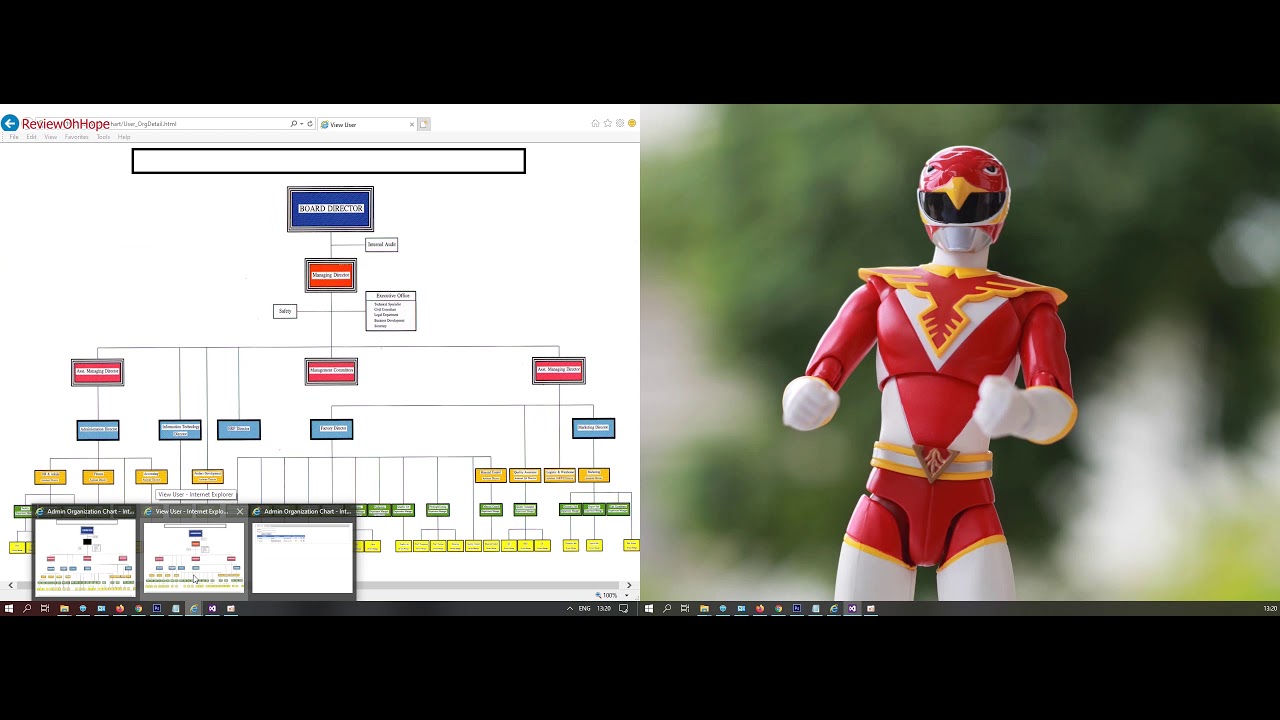The height and width of the screenshot is (720, 1280).
Task: Open File Explorer on the right monitor taskbar
Action: pyautogui.click(x=704, y=608)
